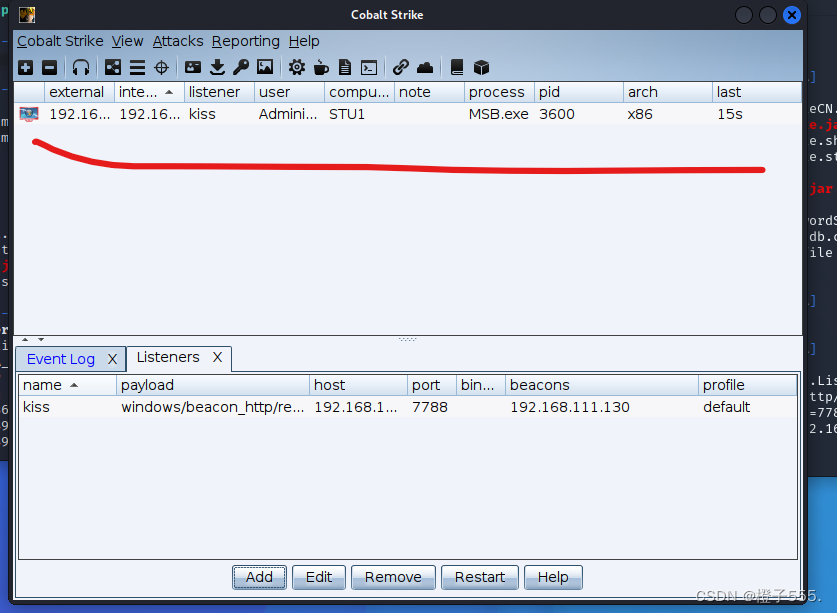The image size is (837, 613).
Task: Click the Add listener button
Action: pos(259,577)
